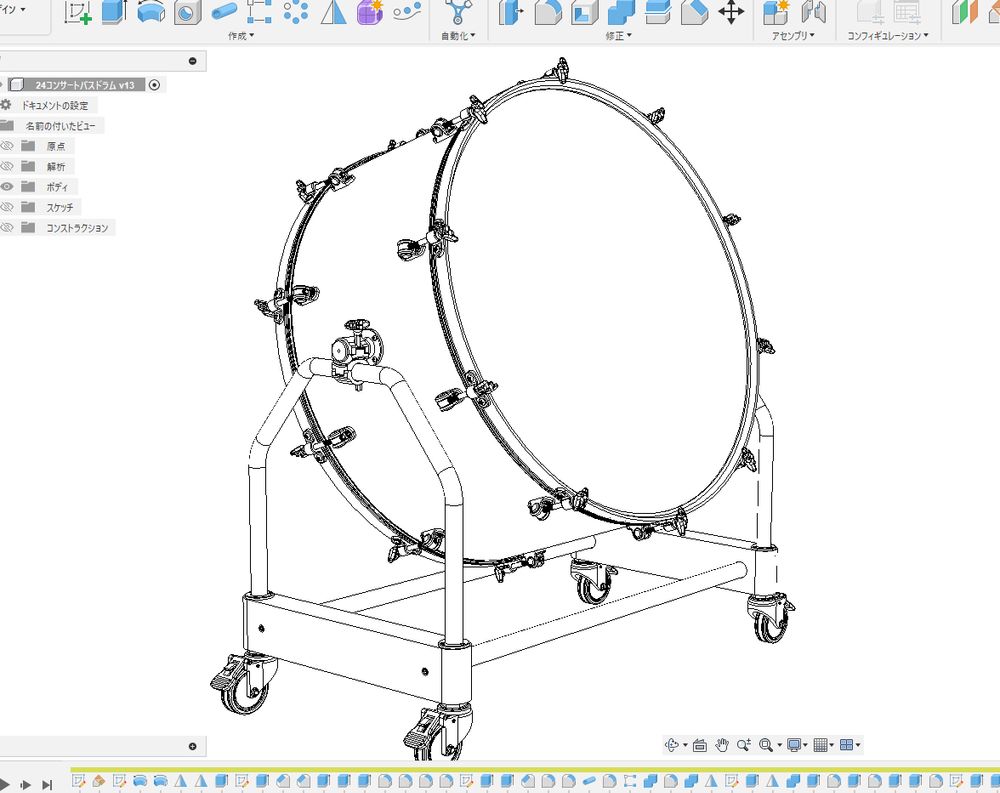
Task: Click the Fit zoom window icon
Action: click(766, 745)
